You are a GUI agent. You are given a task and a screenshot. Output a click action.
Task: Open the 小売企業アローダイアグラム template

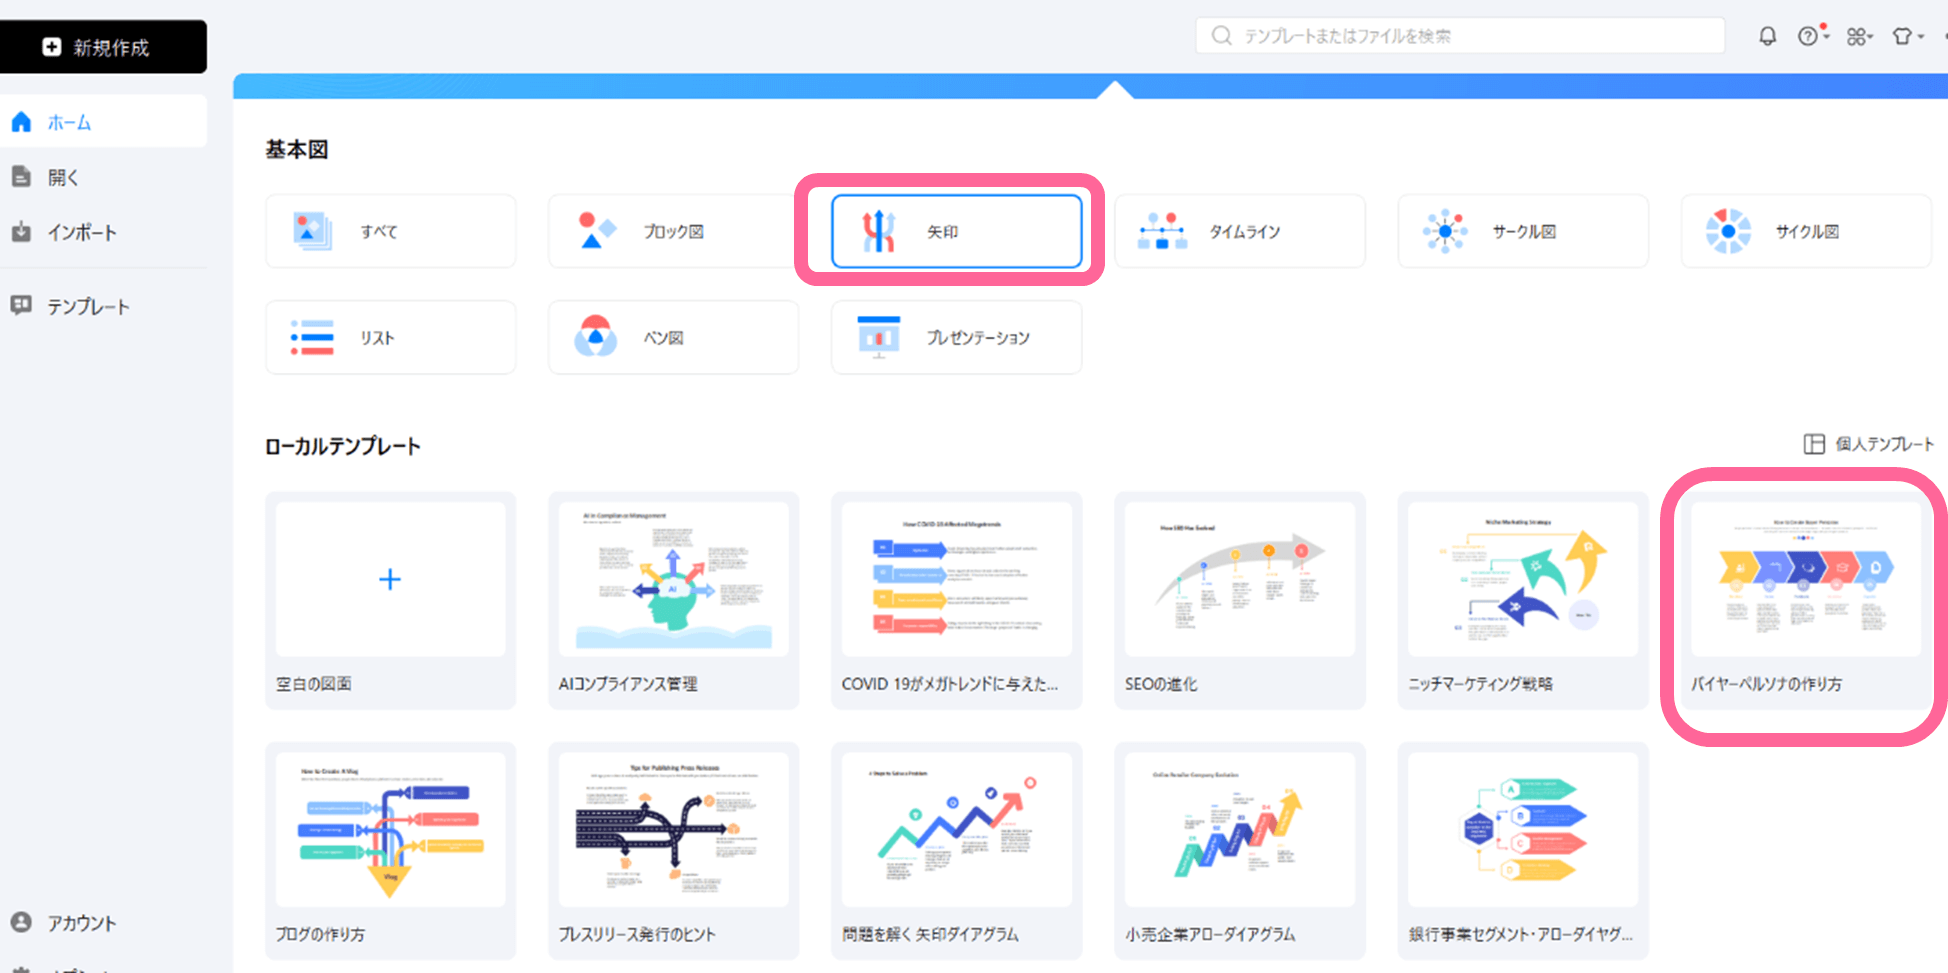pyautogui.click(x=1239, y=850)
